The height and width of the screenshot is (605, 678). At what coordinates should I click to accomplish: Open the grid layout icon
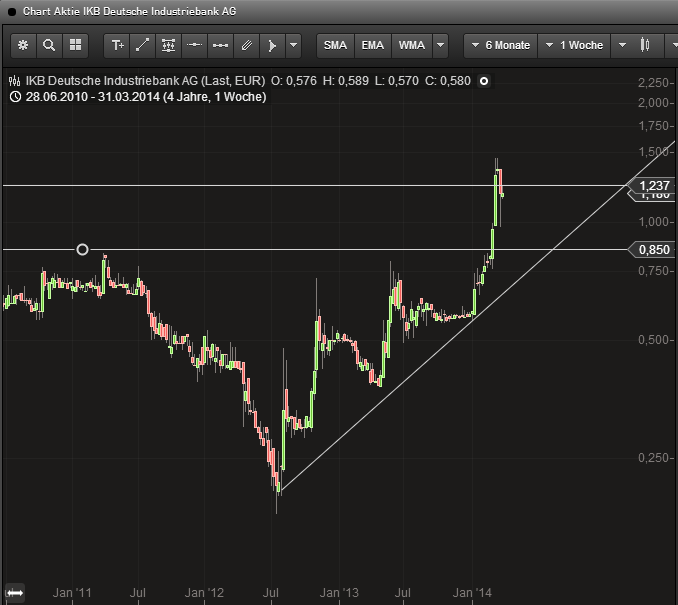[x=76, y=45]
